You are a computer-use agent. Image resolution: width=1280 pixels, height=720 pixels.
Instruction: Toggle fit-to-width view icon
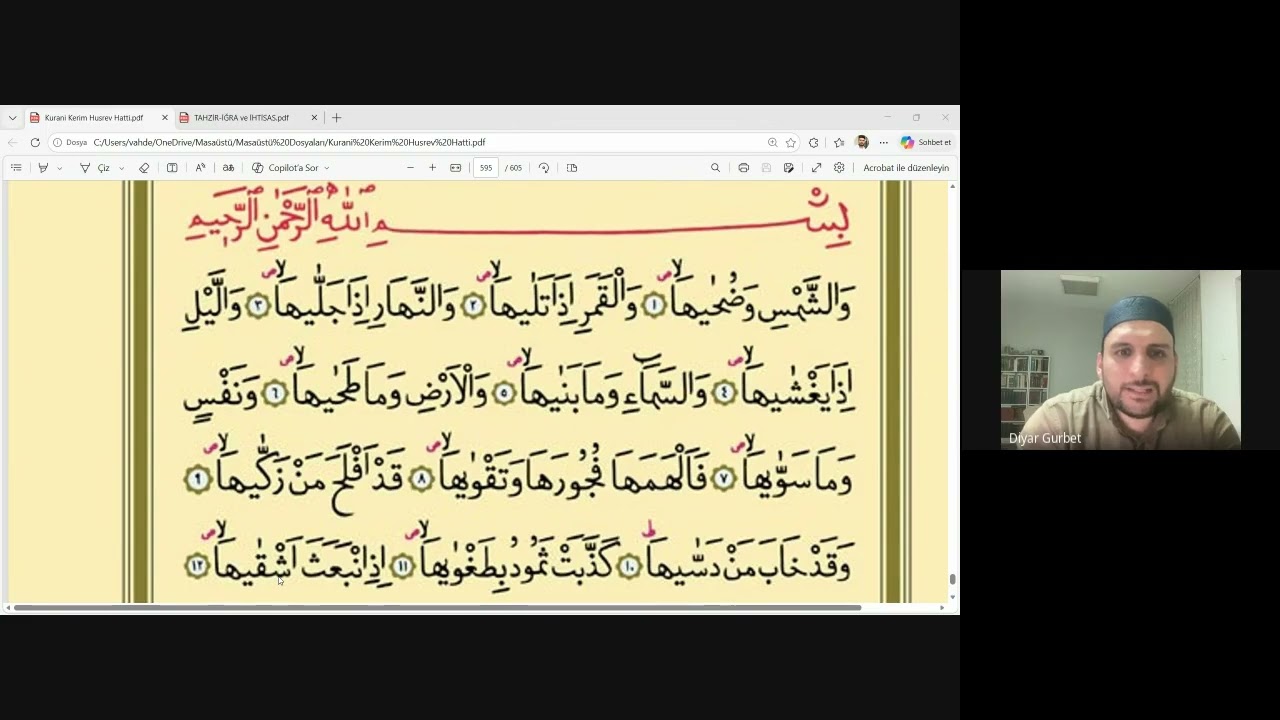(x=456, y=168)
